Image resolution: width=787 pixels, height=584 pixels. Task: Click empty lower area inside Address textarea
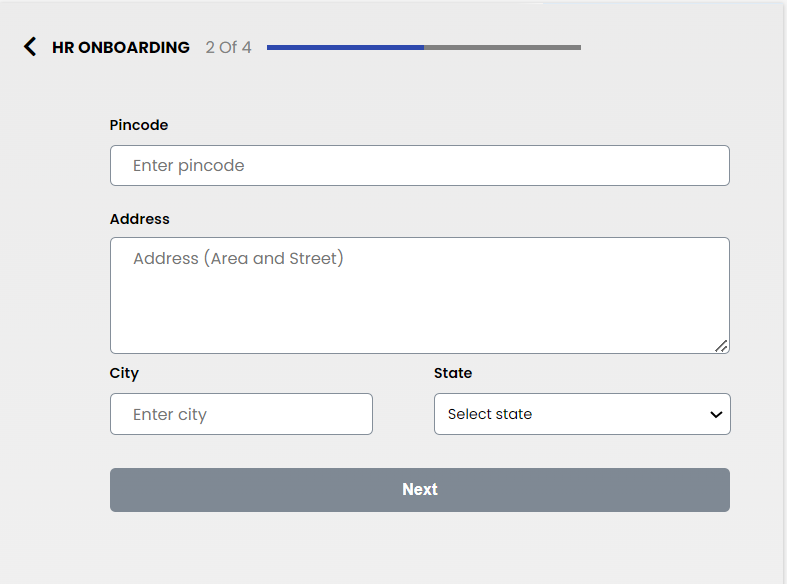[x=420, y=321]
